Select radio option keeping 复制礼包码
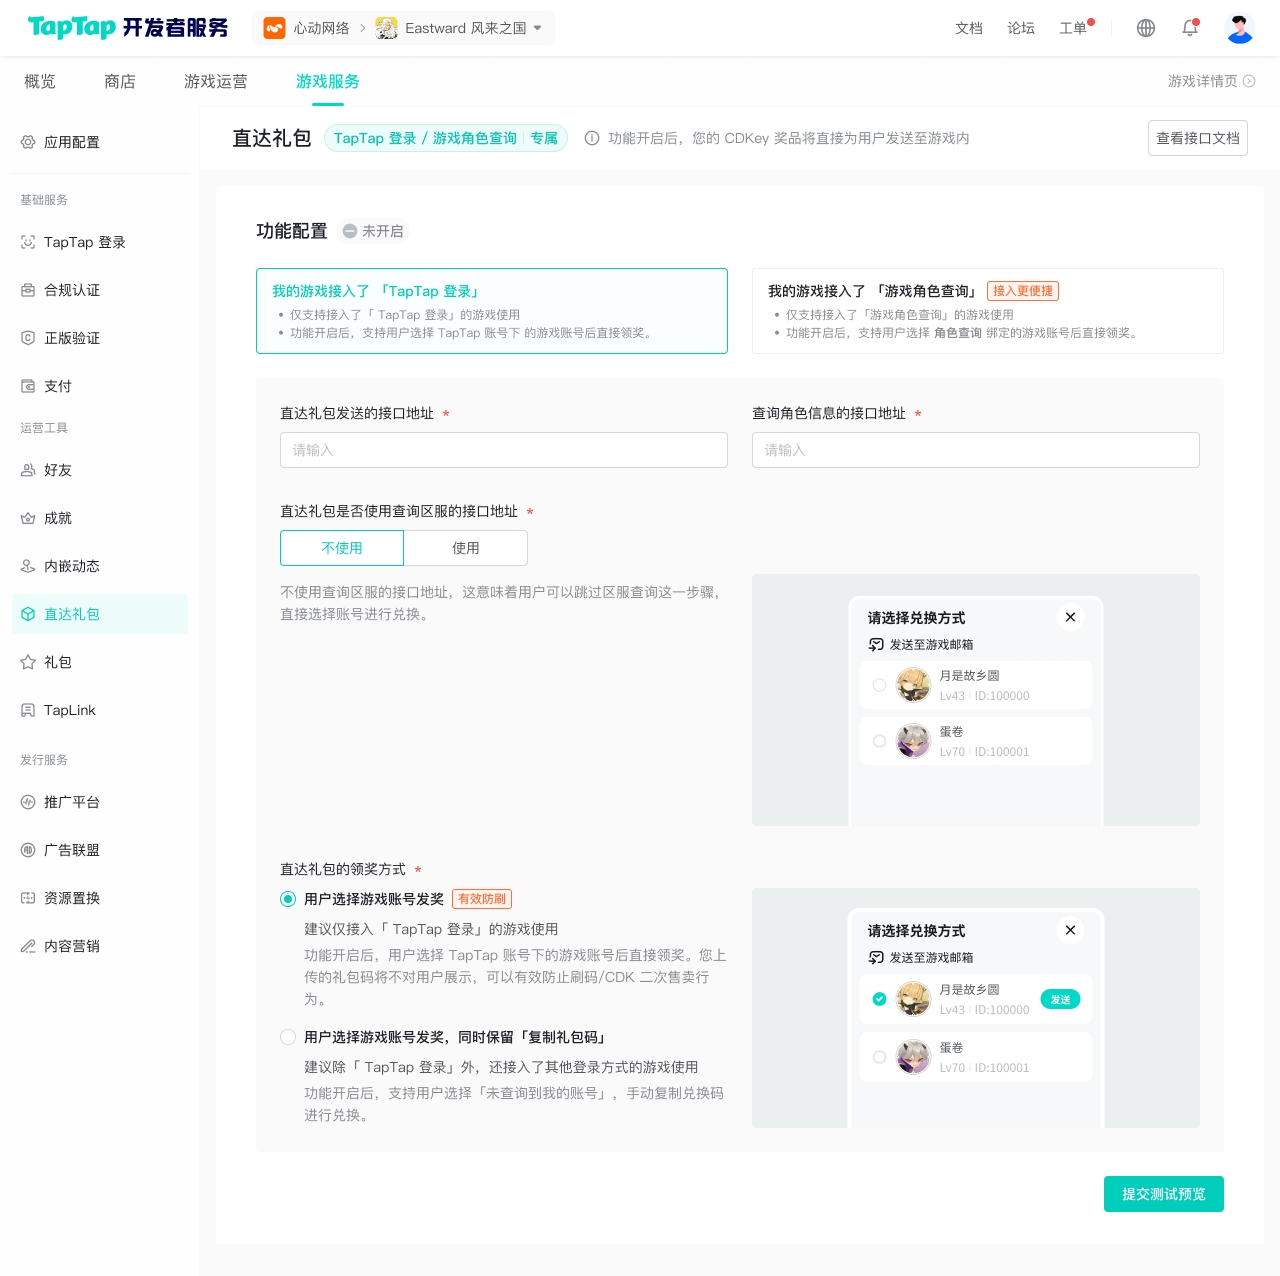 (x=288, y=1037)
